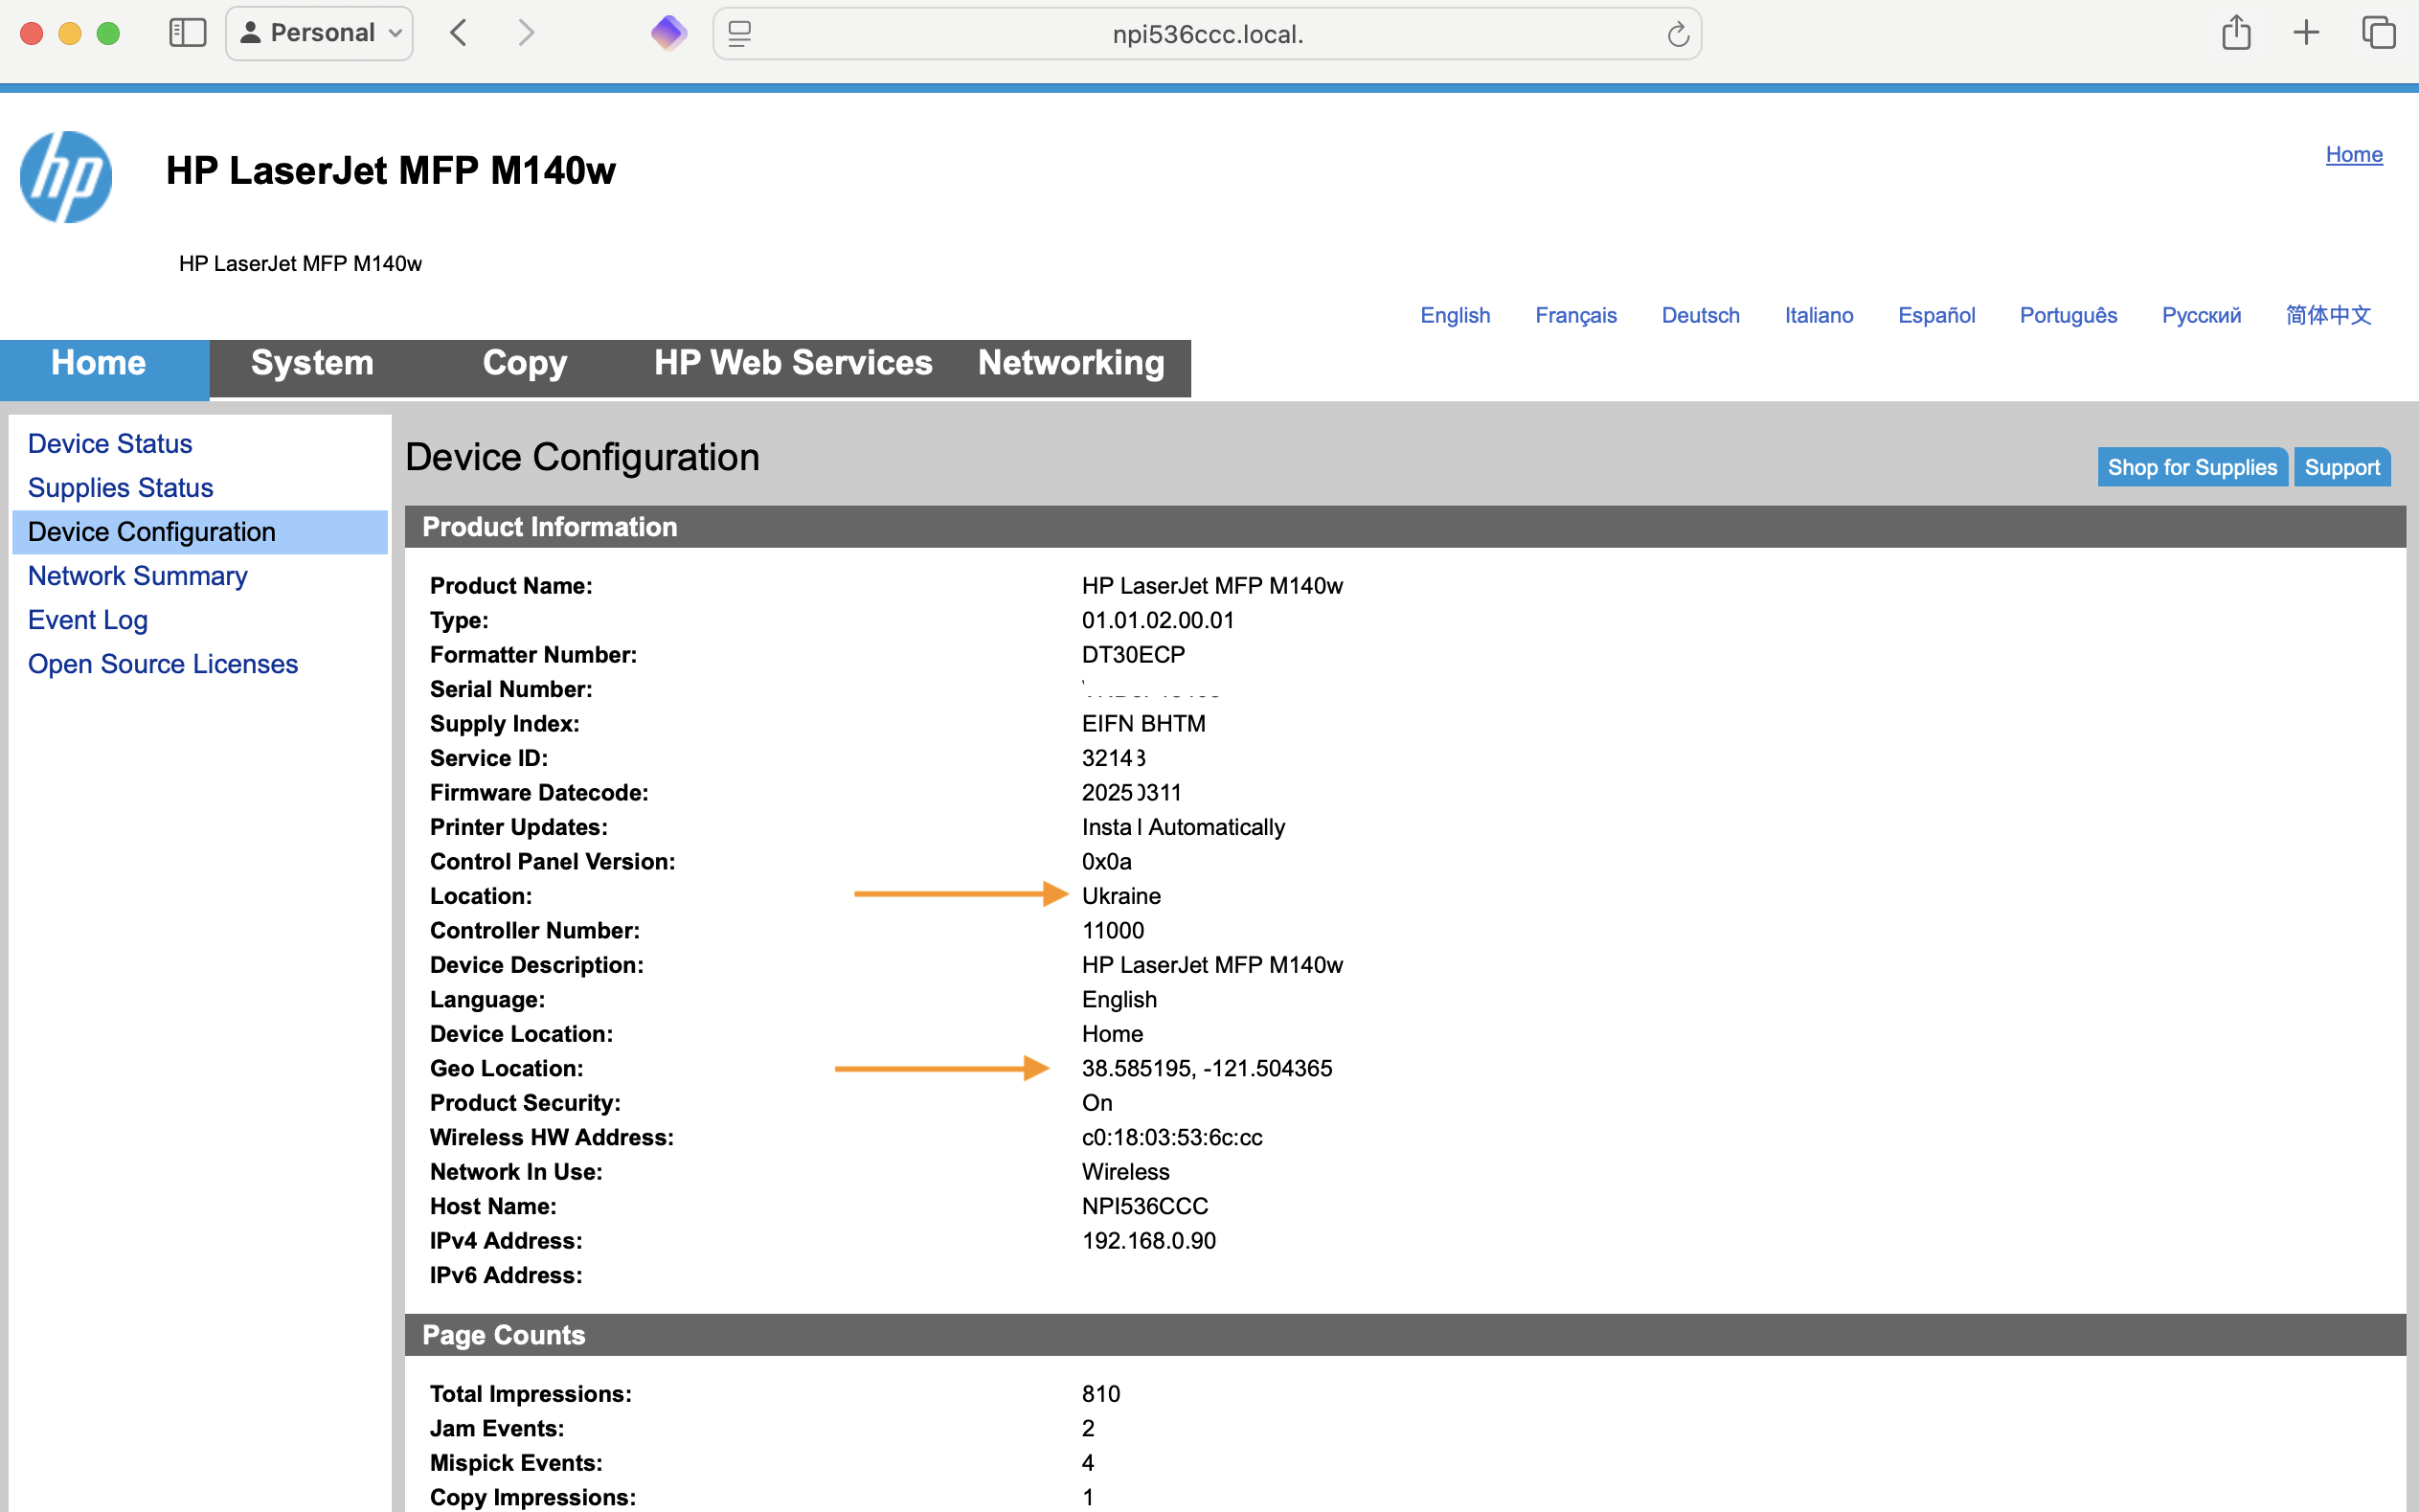Open the Personal profile dropdown
Image resolution: width=2419 pixels, height=1512 pixels.
pyautogui.click(x=319, y=33)
